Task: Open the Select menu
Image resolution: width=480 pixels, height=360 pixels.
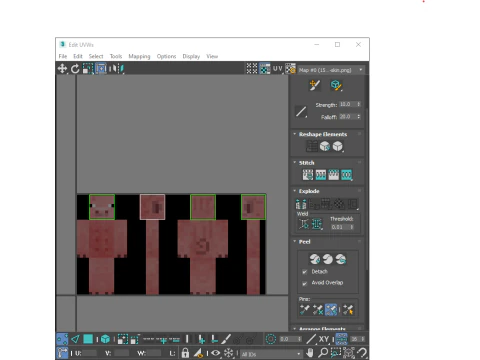Action: coord(96,56)
